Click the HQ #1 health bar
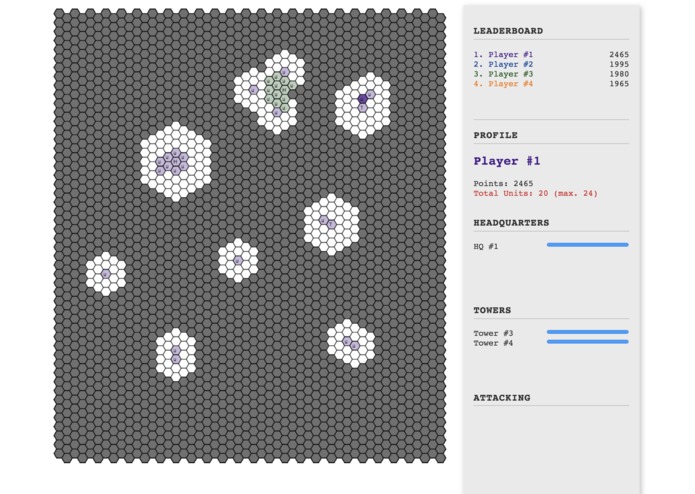The width and height of the screenshot is (695, 494). click(587, 245)
